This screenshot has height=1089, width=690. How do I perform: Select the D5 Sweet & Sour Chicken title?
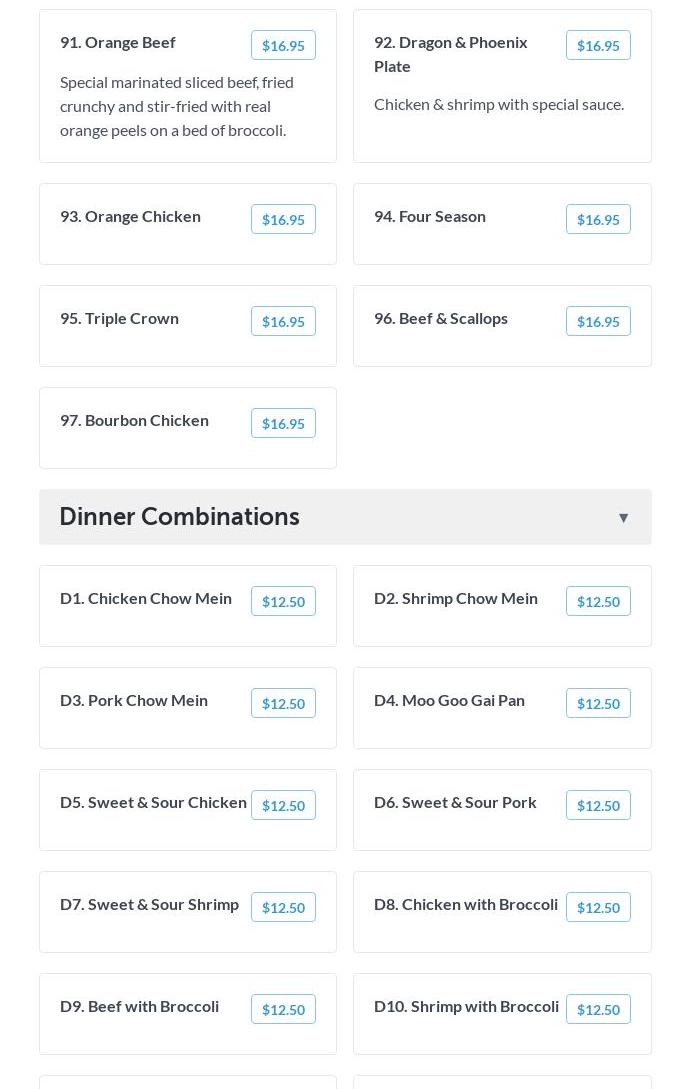coord(153,802)
